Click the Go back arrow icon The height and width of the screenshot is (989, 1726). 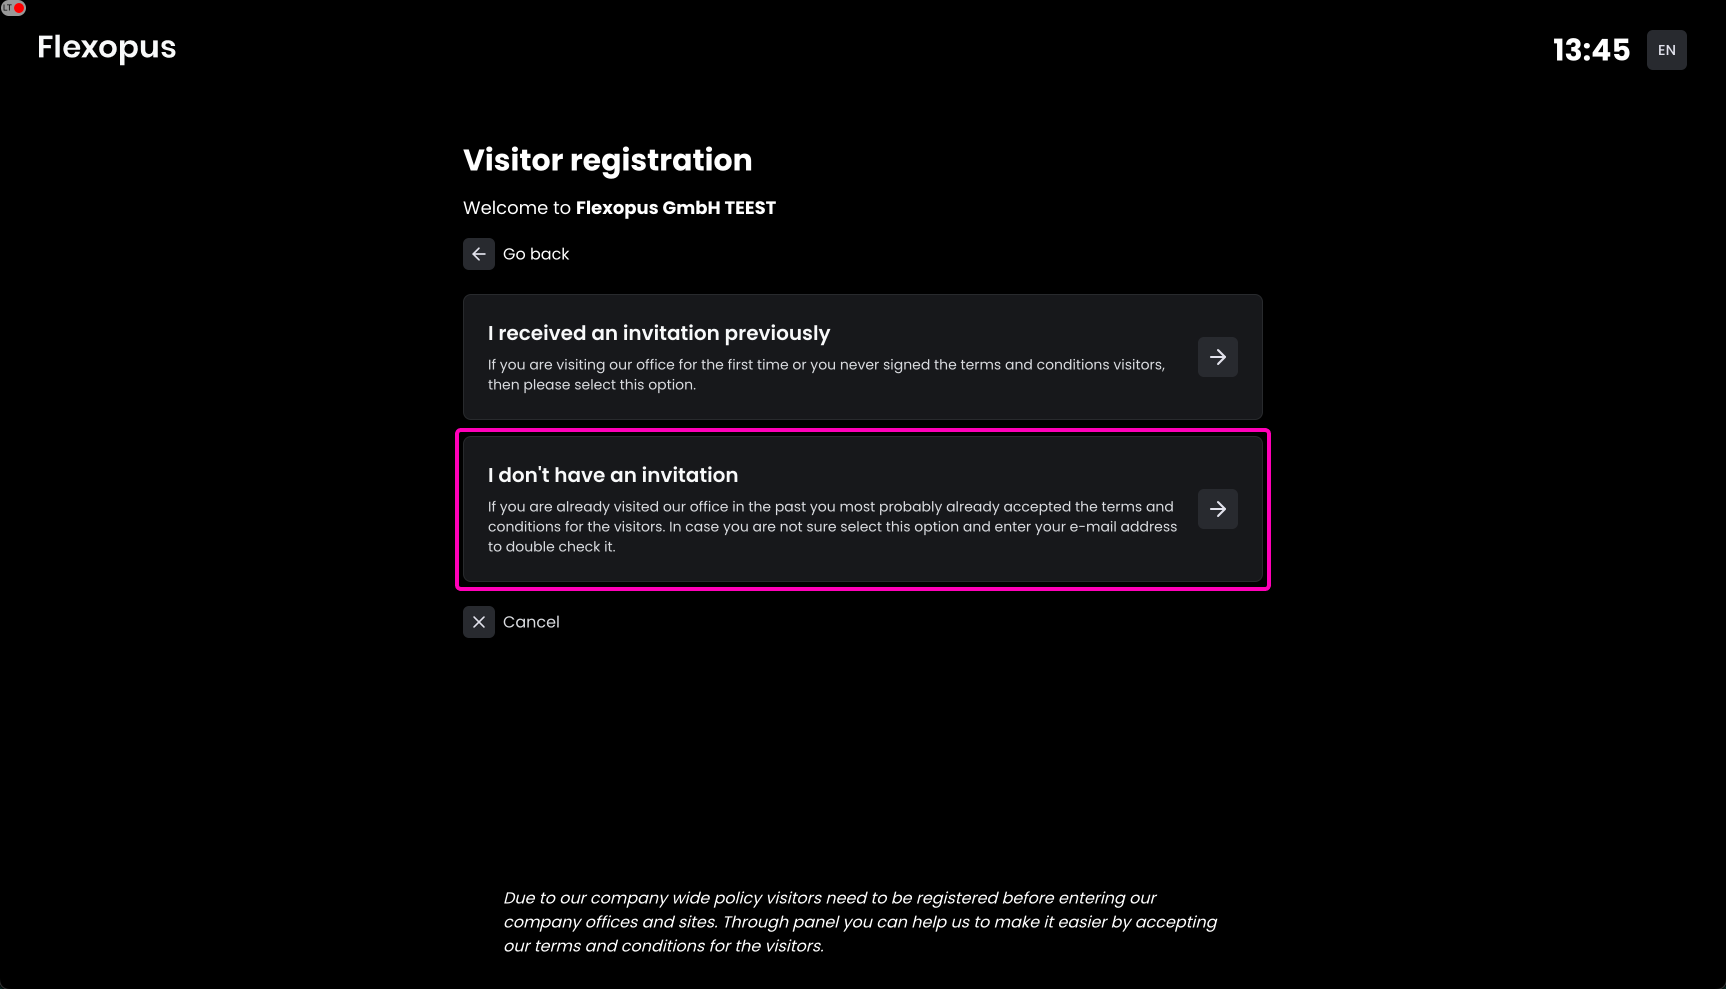pyautogui.click(x=479, y=254)
